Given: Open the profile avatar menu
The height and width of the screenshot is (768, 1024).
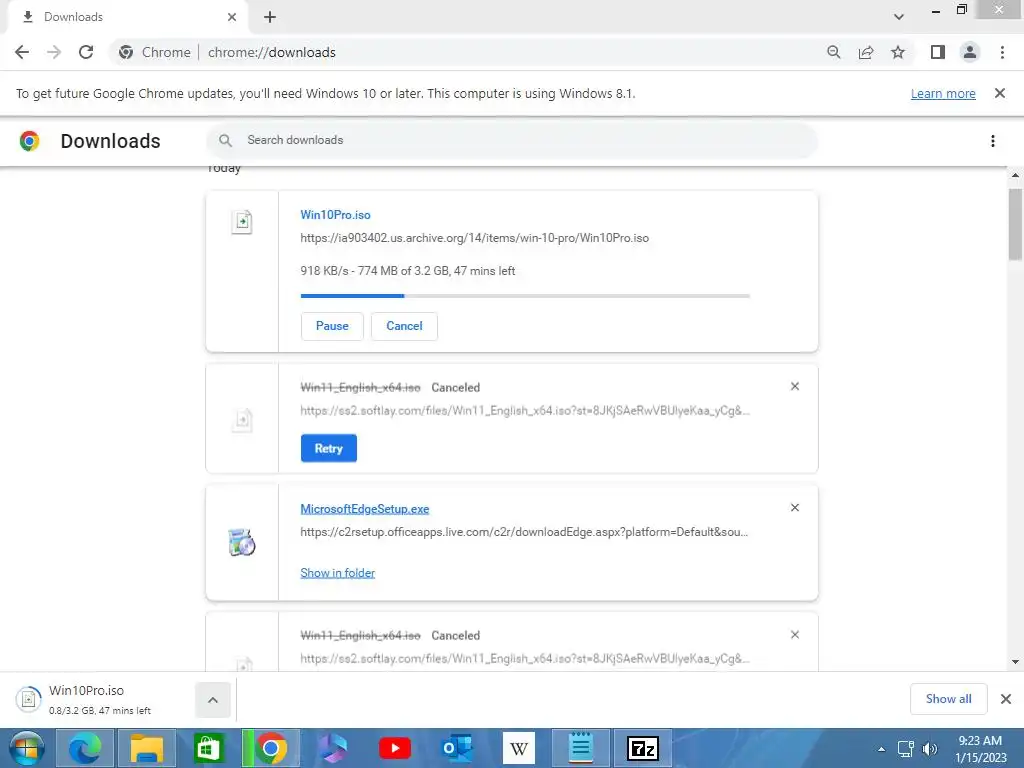Looking at the screenshot, I should coord(970,52).
